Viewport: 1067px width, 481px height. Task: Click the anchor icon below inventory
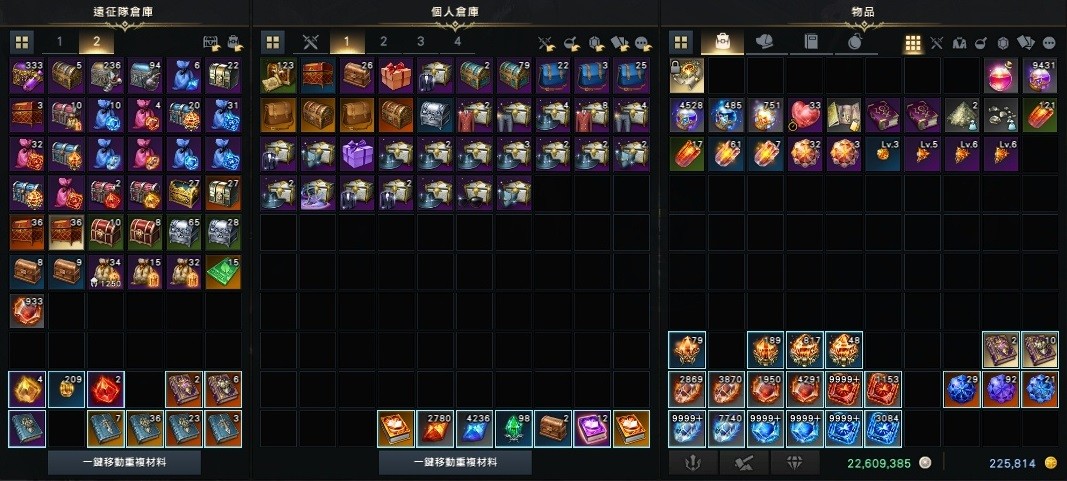(x=691, y=463)
